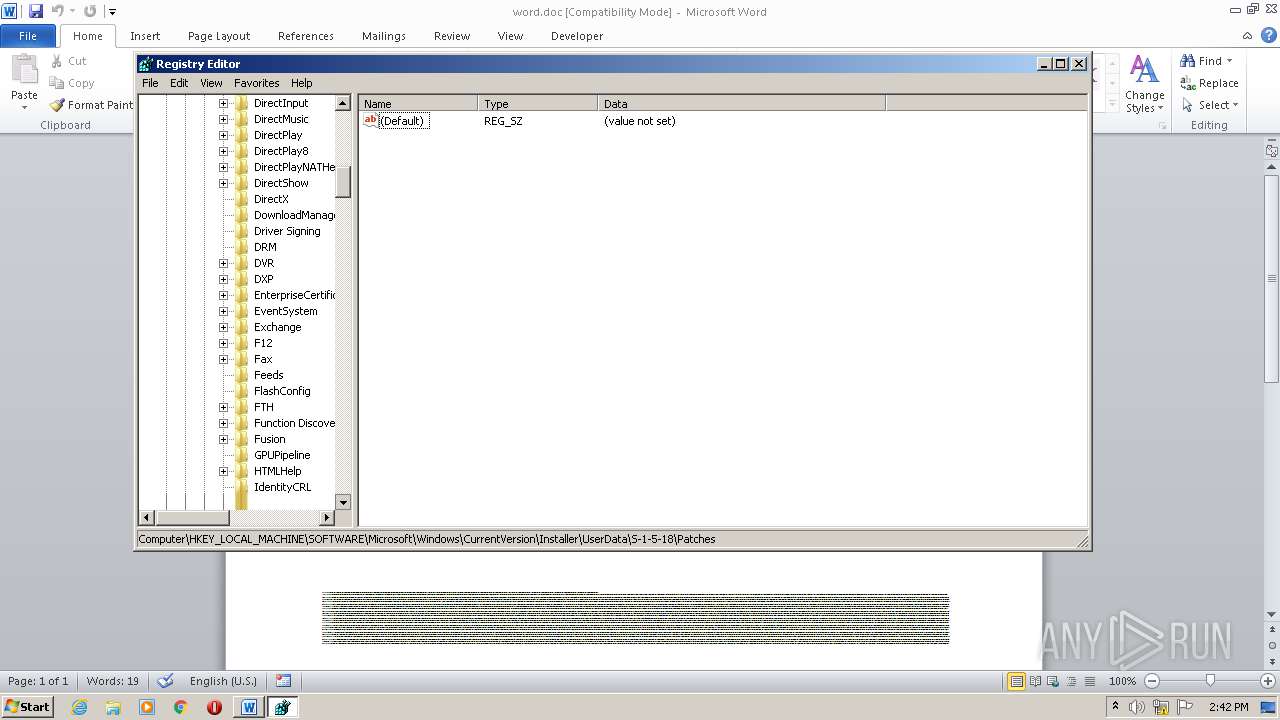This screenshot has height=720, width=1280.
Task: Minimize the ribbon with caret icon
Action: (x=1248, y=35)
